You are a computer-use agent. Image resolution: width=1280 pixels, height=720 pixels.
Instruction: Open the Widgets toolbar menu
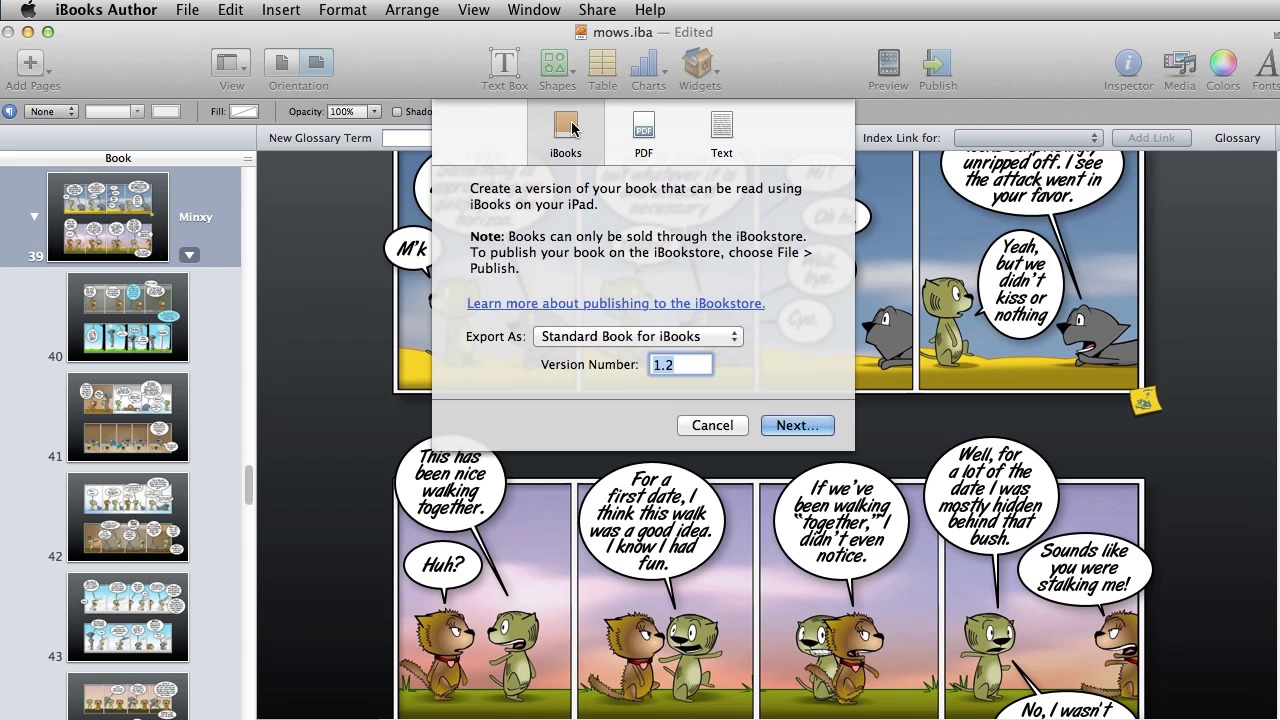point(700,70)
